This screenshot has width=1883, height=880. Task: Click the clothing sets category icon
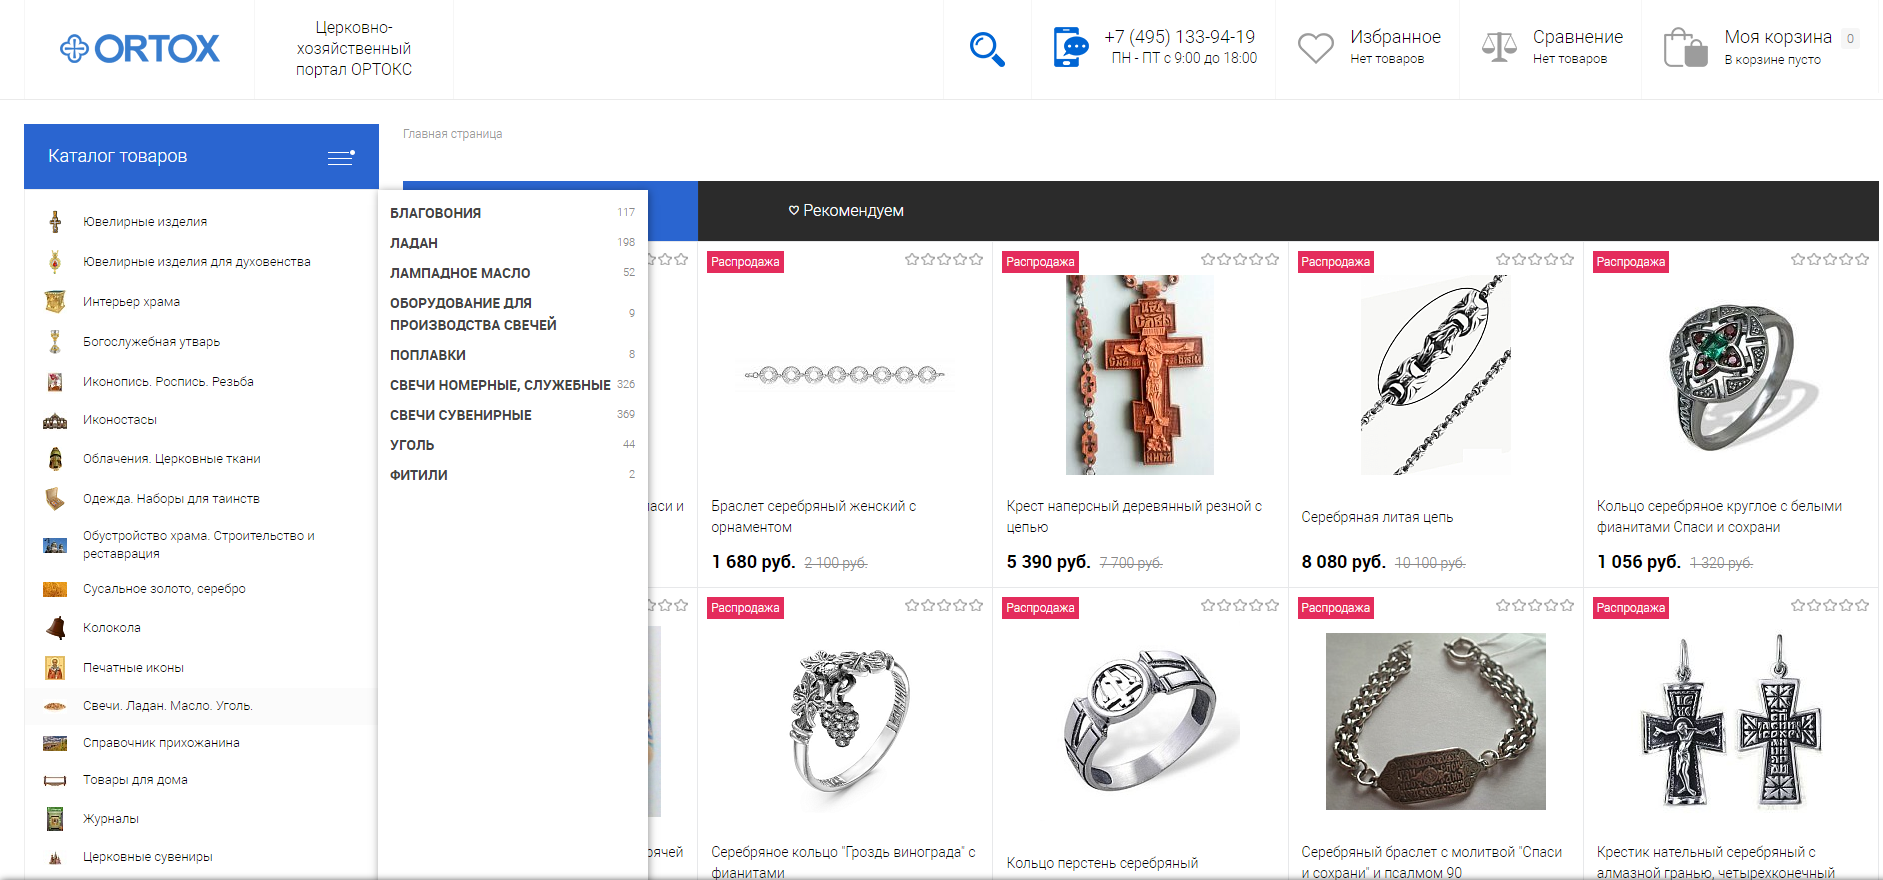click(x=55, y=499)
